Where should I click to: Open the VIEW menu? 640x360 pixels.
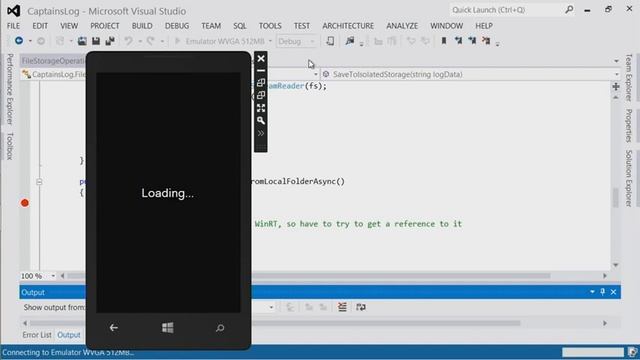click(x=69, y=26)
